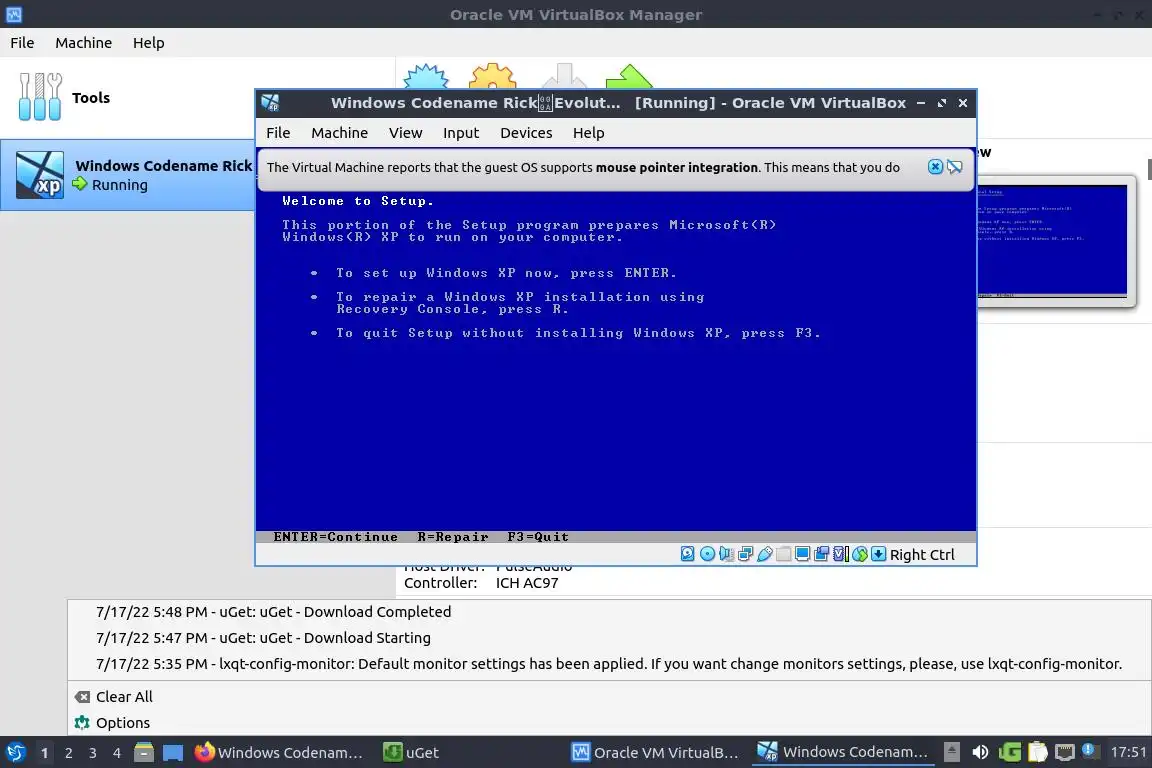1152x768 pixels.
Task: Click the green Show arrow icon in Manager toolbar
Action: tap(629, 76)
